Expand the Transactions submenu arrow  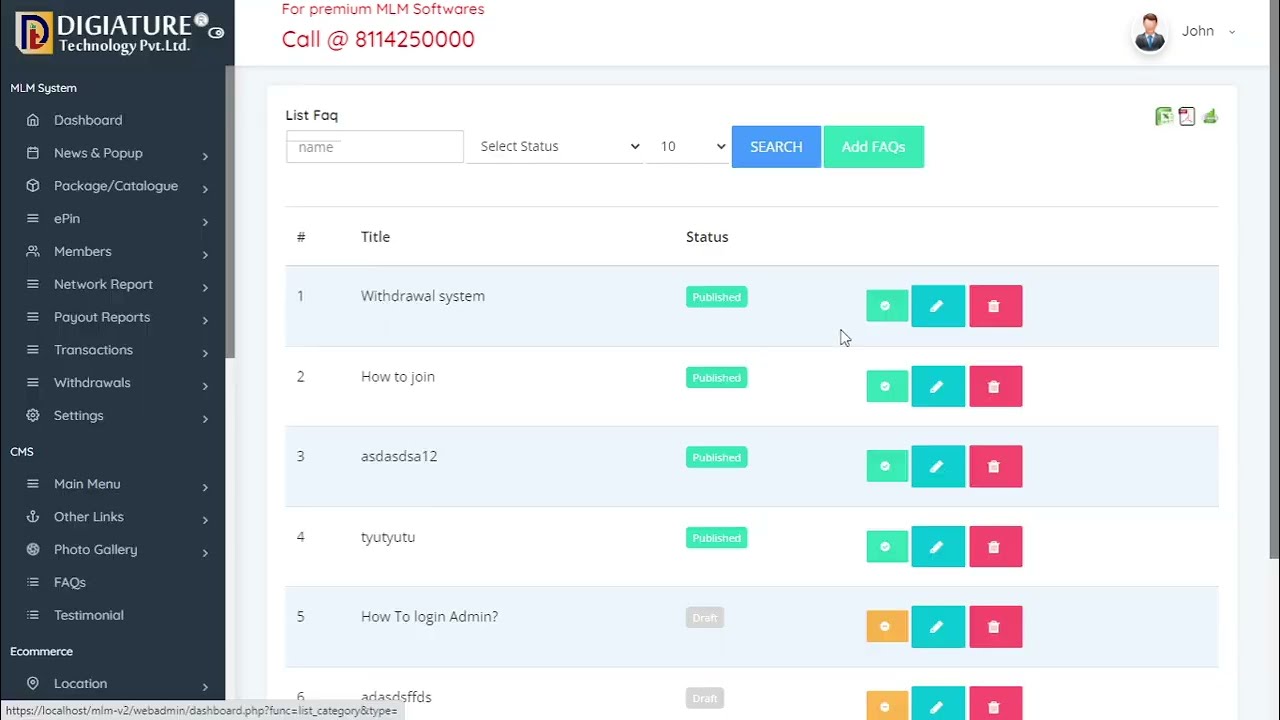[x=205, y=353]
